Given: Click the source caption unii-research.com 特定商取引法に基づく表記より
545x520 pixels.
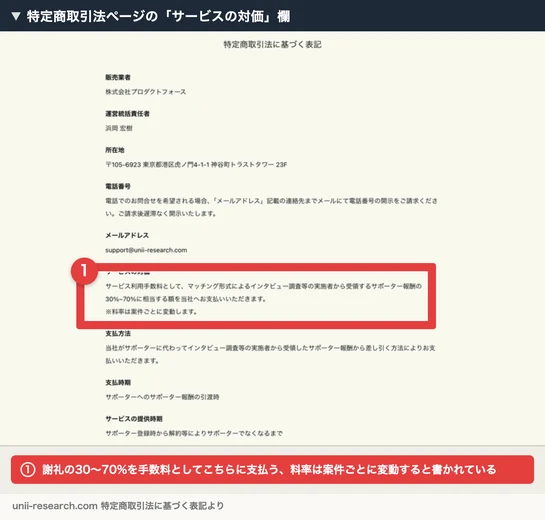Looking at the screenshot, I should tap(118, 506).
